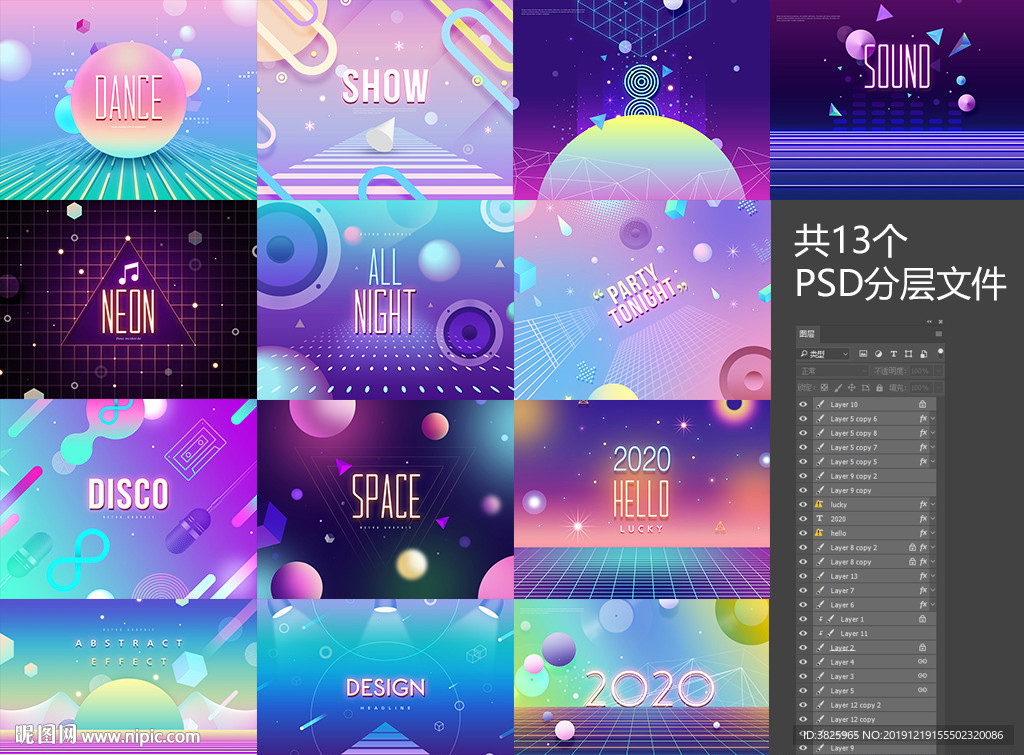Expand effects of Layer 5 copy 6
This screenshot has height=755, width=1024.
click(x=933, y=419)
